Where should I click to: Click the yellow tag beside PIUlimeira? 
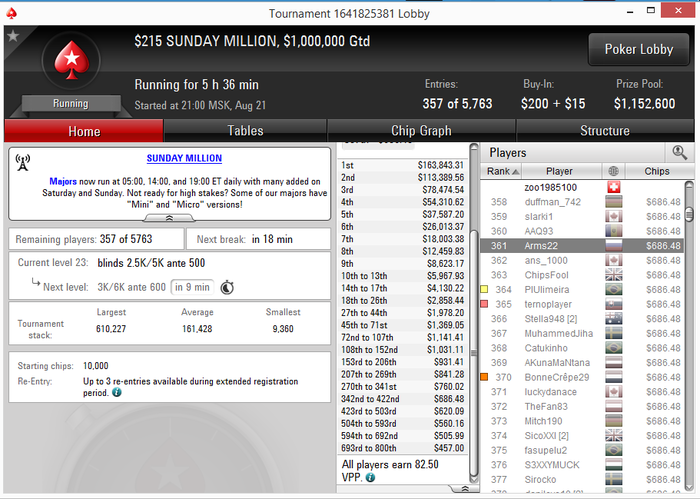(484, 289)
